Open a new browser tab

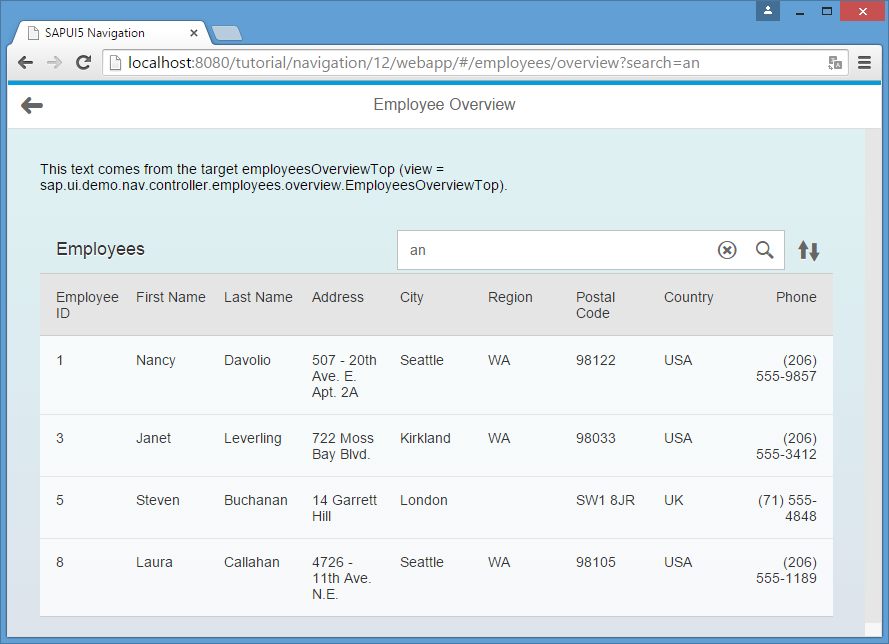(227, 33)
